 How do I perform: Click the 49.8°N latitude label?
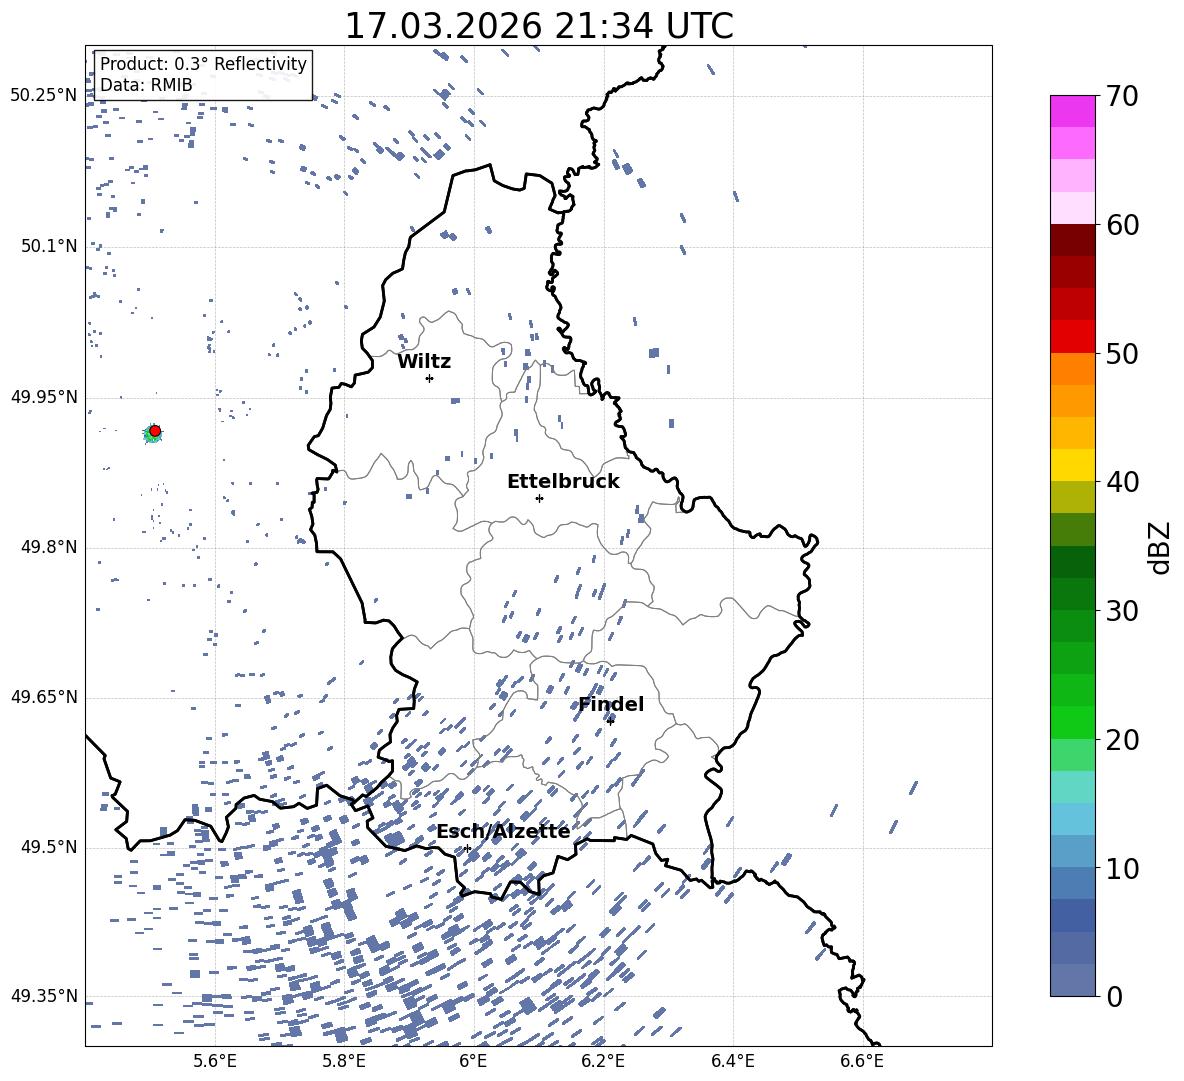point(48,547)
